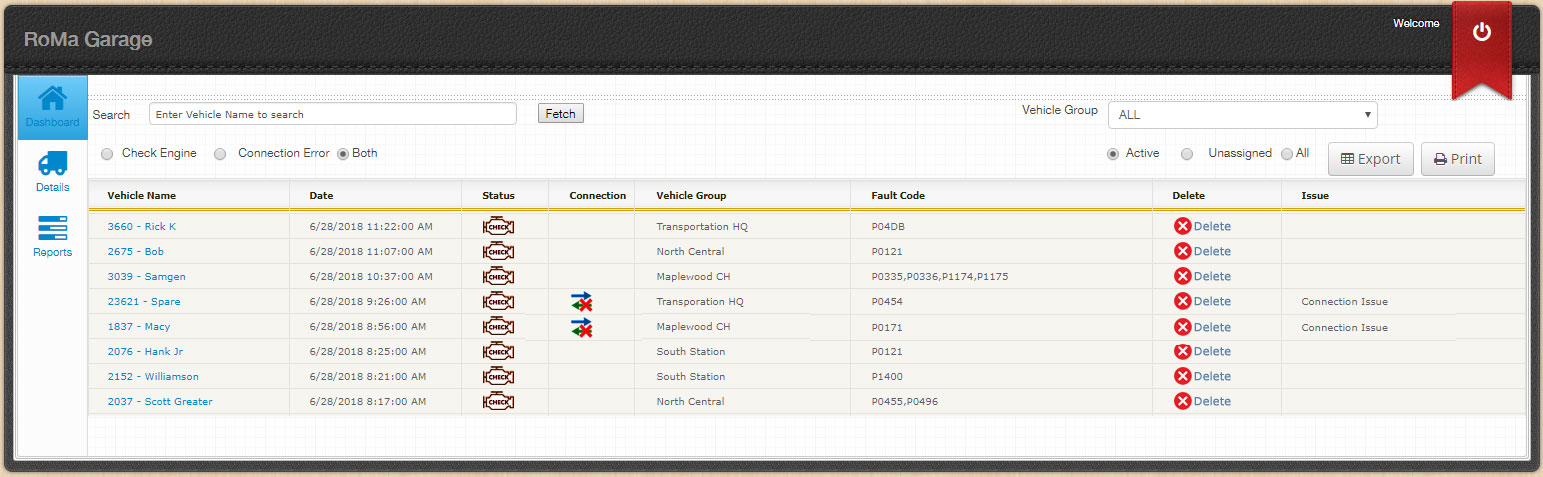Click red delete X icon for Rick K
Viewport: 1543px width, 477px height.
(x=1182, y=226)
